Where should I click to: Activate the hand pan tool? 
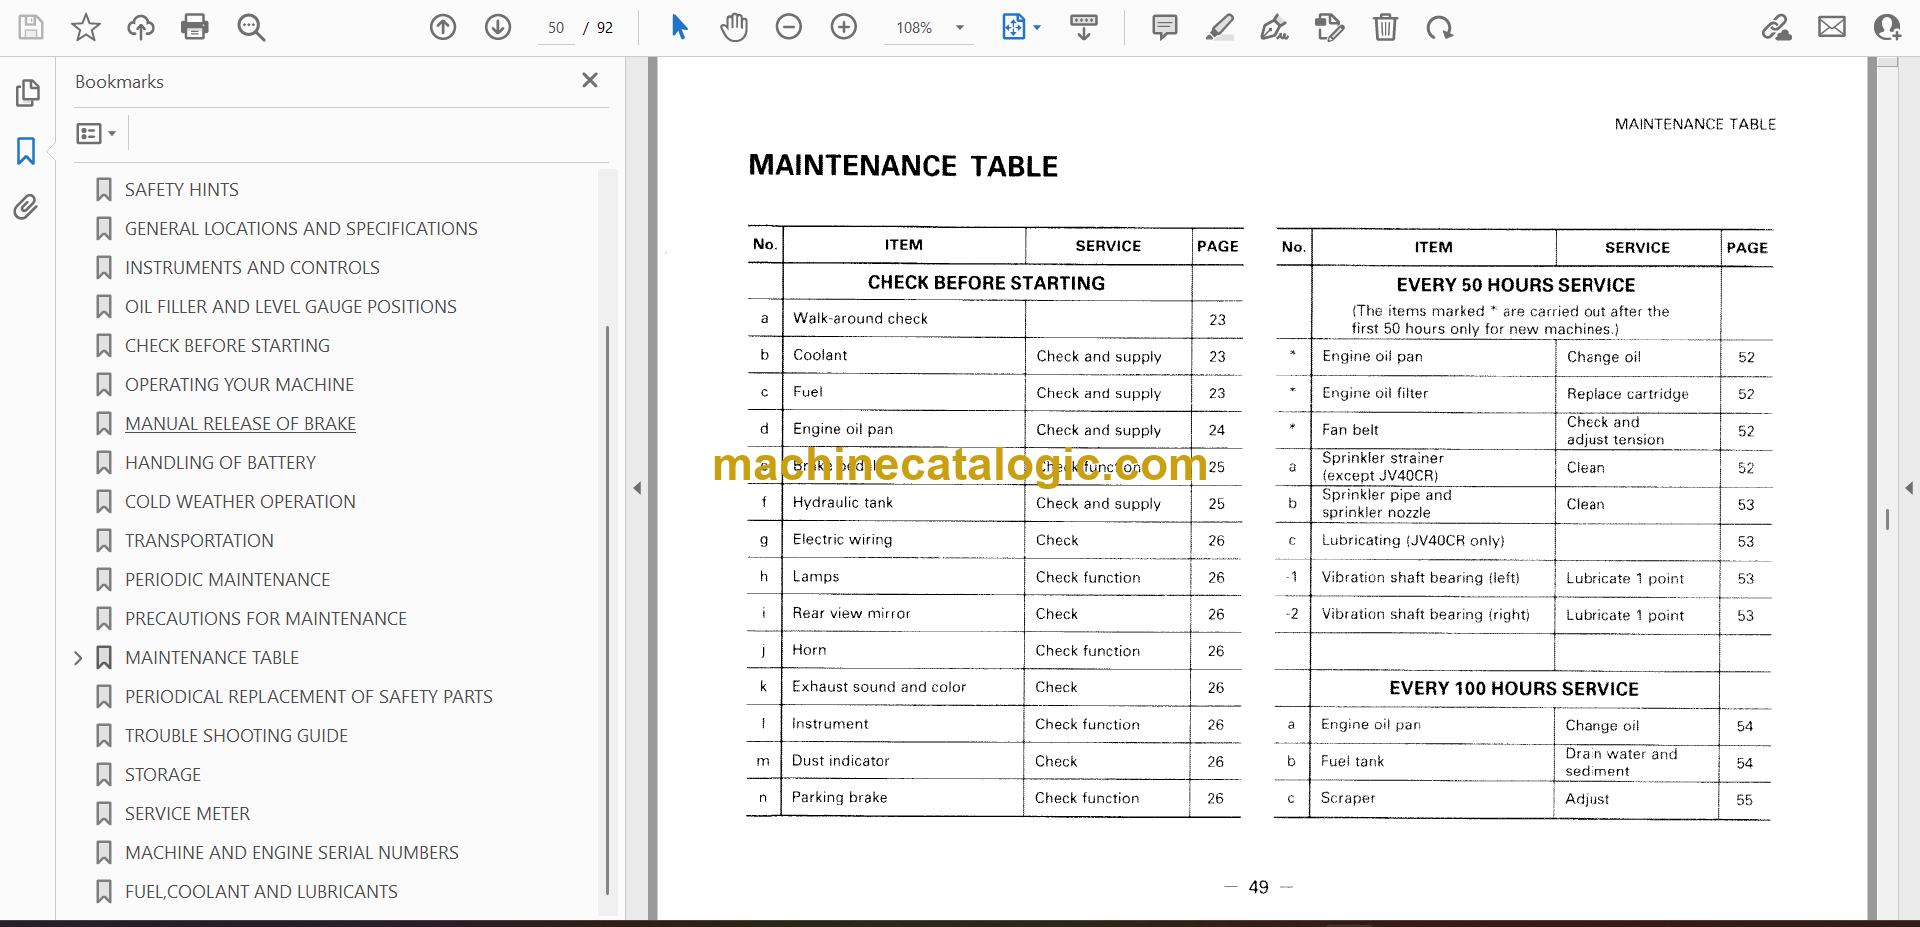pos(734,27)
